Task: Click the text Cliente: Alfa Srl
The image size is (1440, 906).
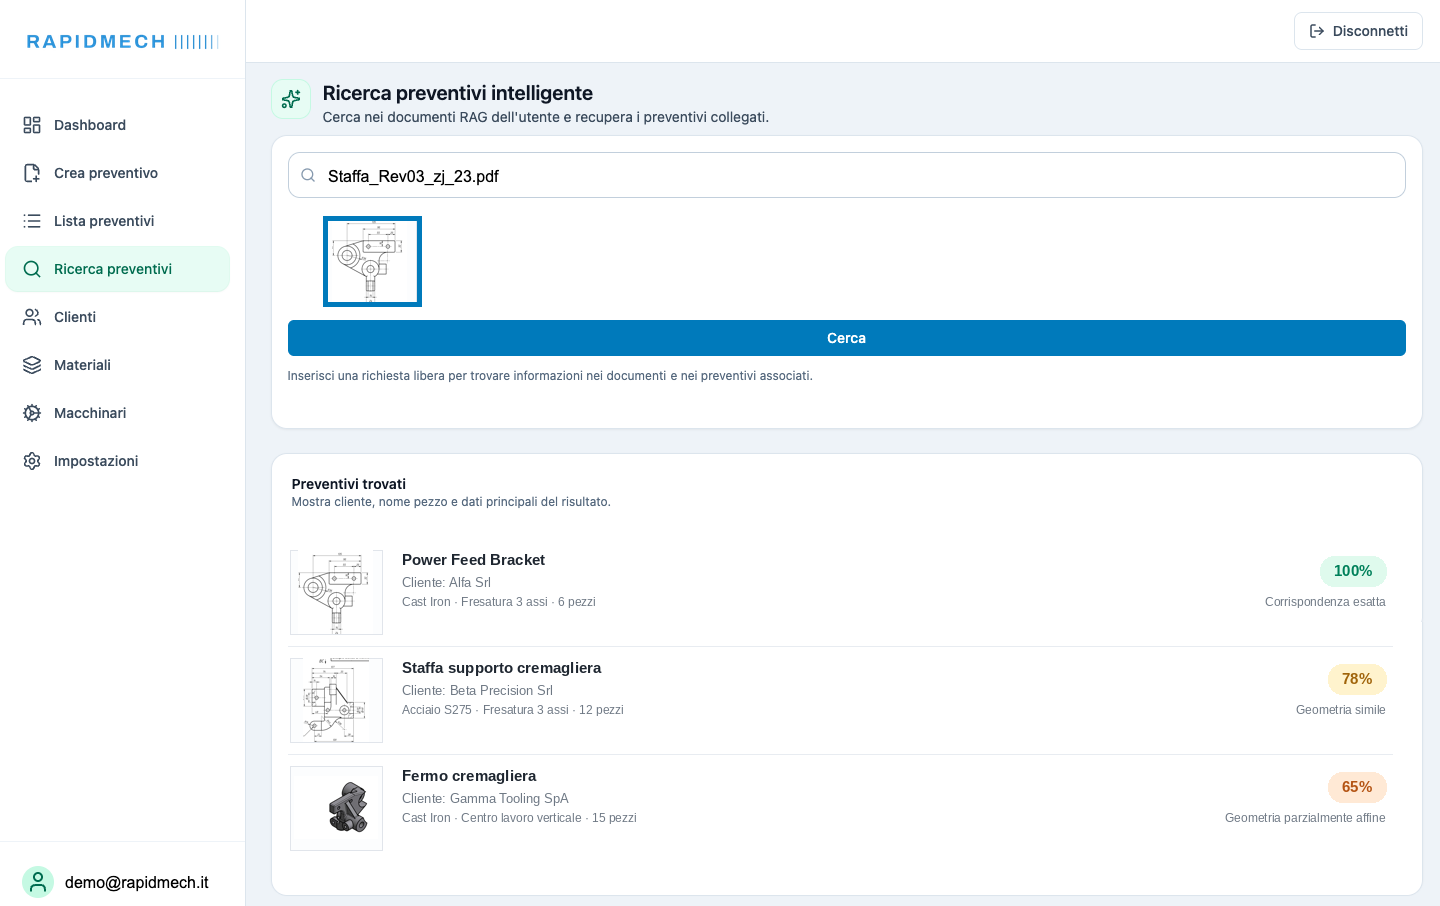Action: (446, 582)
